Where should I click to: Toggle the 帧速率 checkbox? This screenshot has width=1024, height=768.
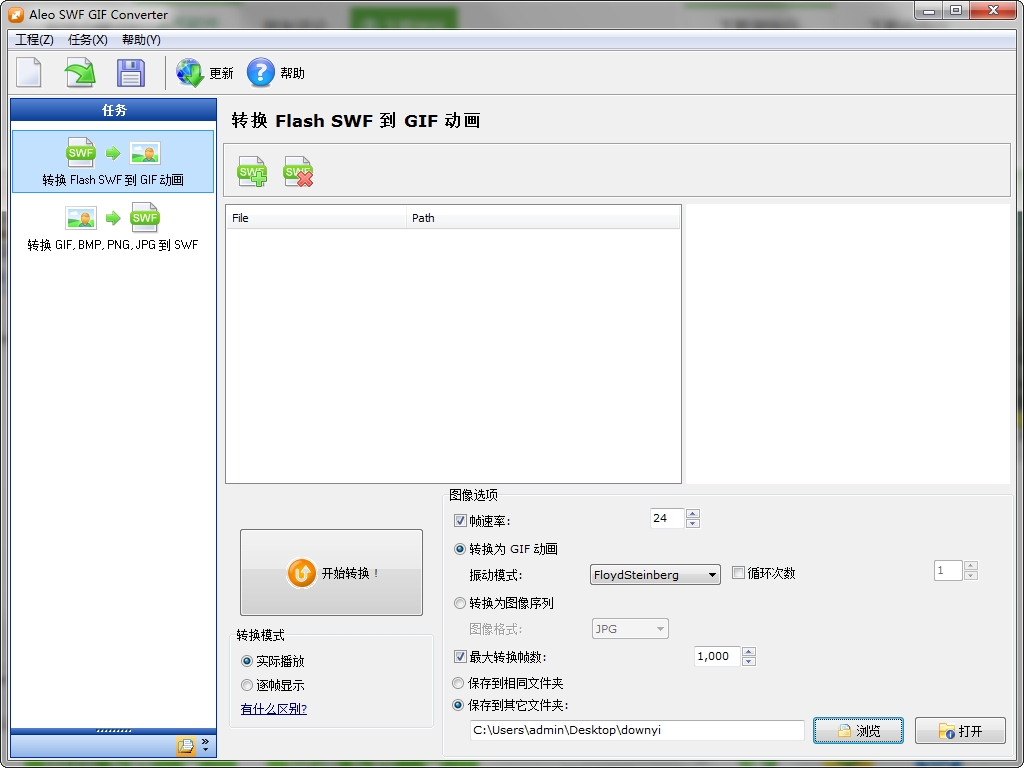[458, 520]
